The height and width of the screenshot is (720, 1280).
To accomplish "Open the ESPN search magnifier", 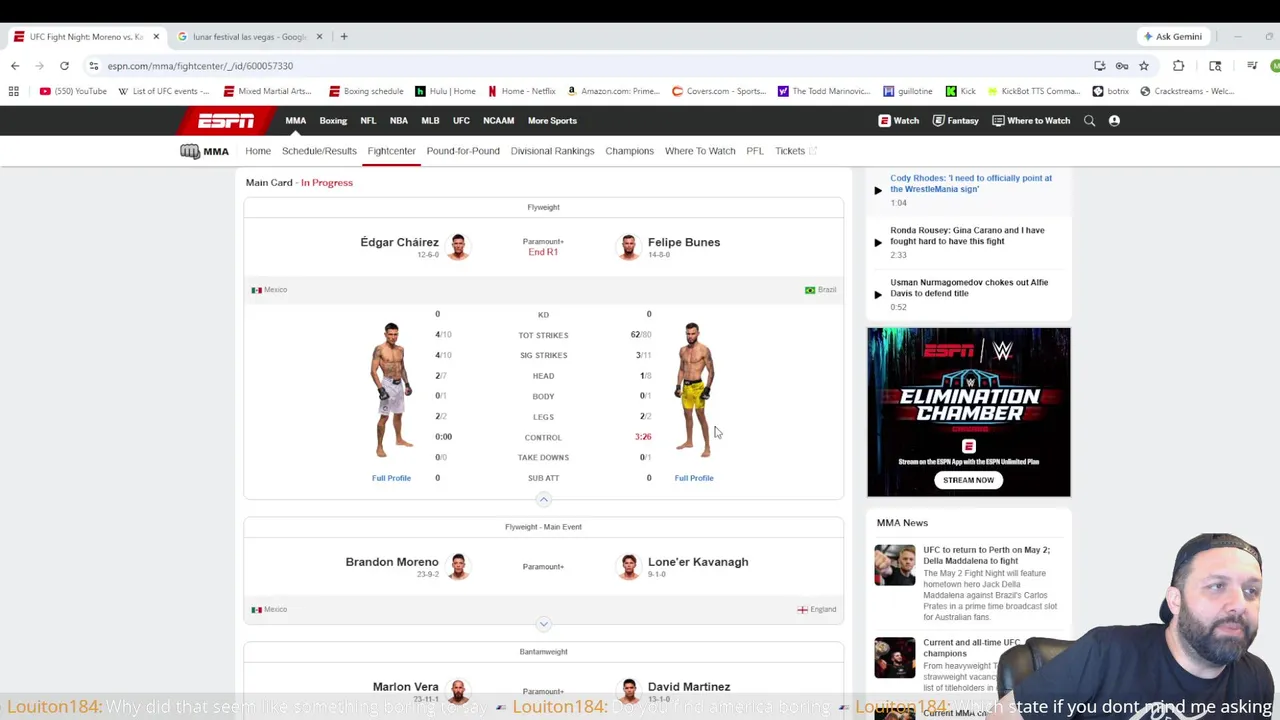I will click(1089, 121).
